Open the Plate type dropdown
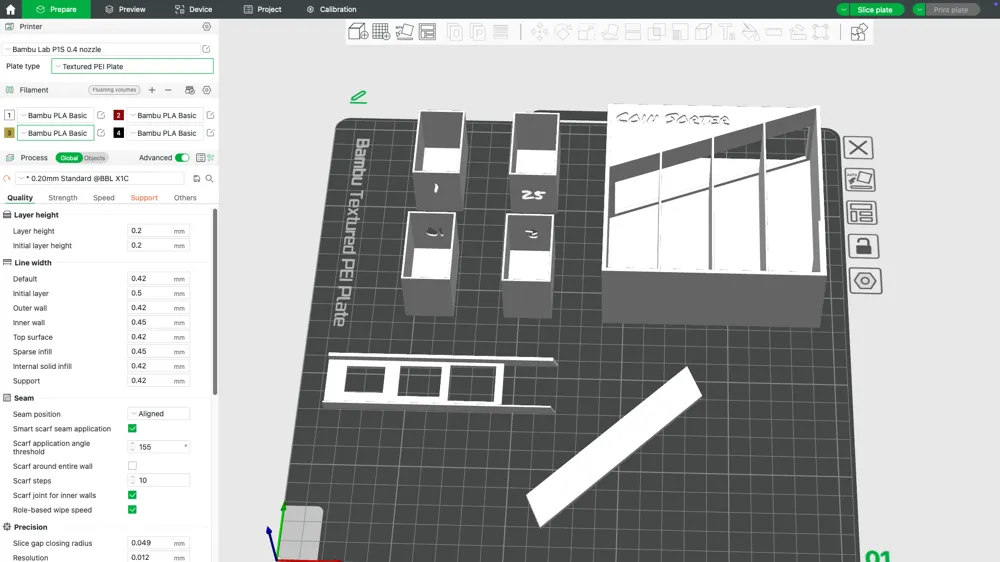This screenshot has height=562, width=1000. pyautogui.click(x=132, y=67)
